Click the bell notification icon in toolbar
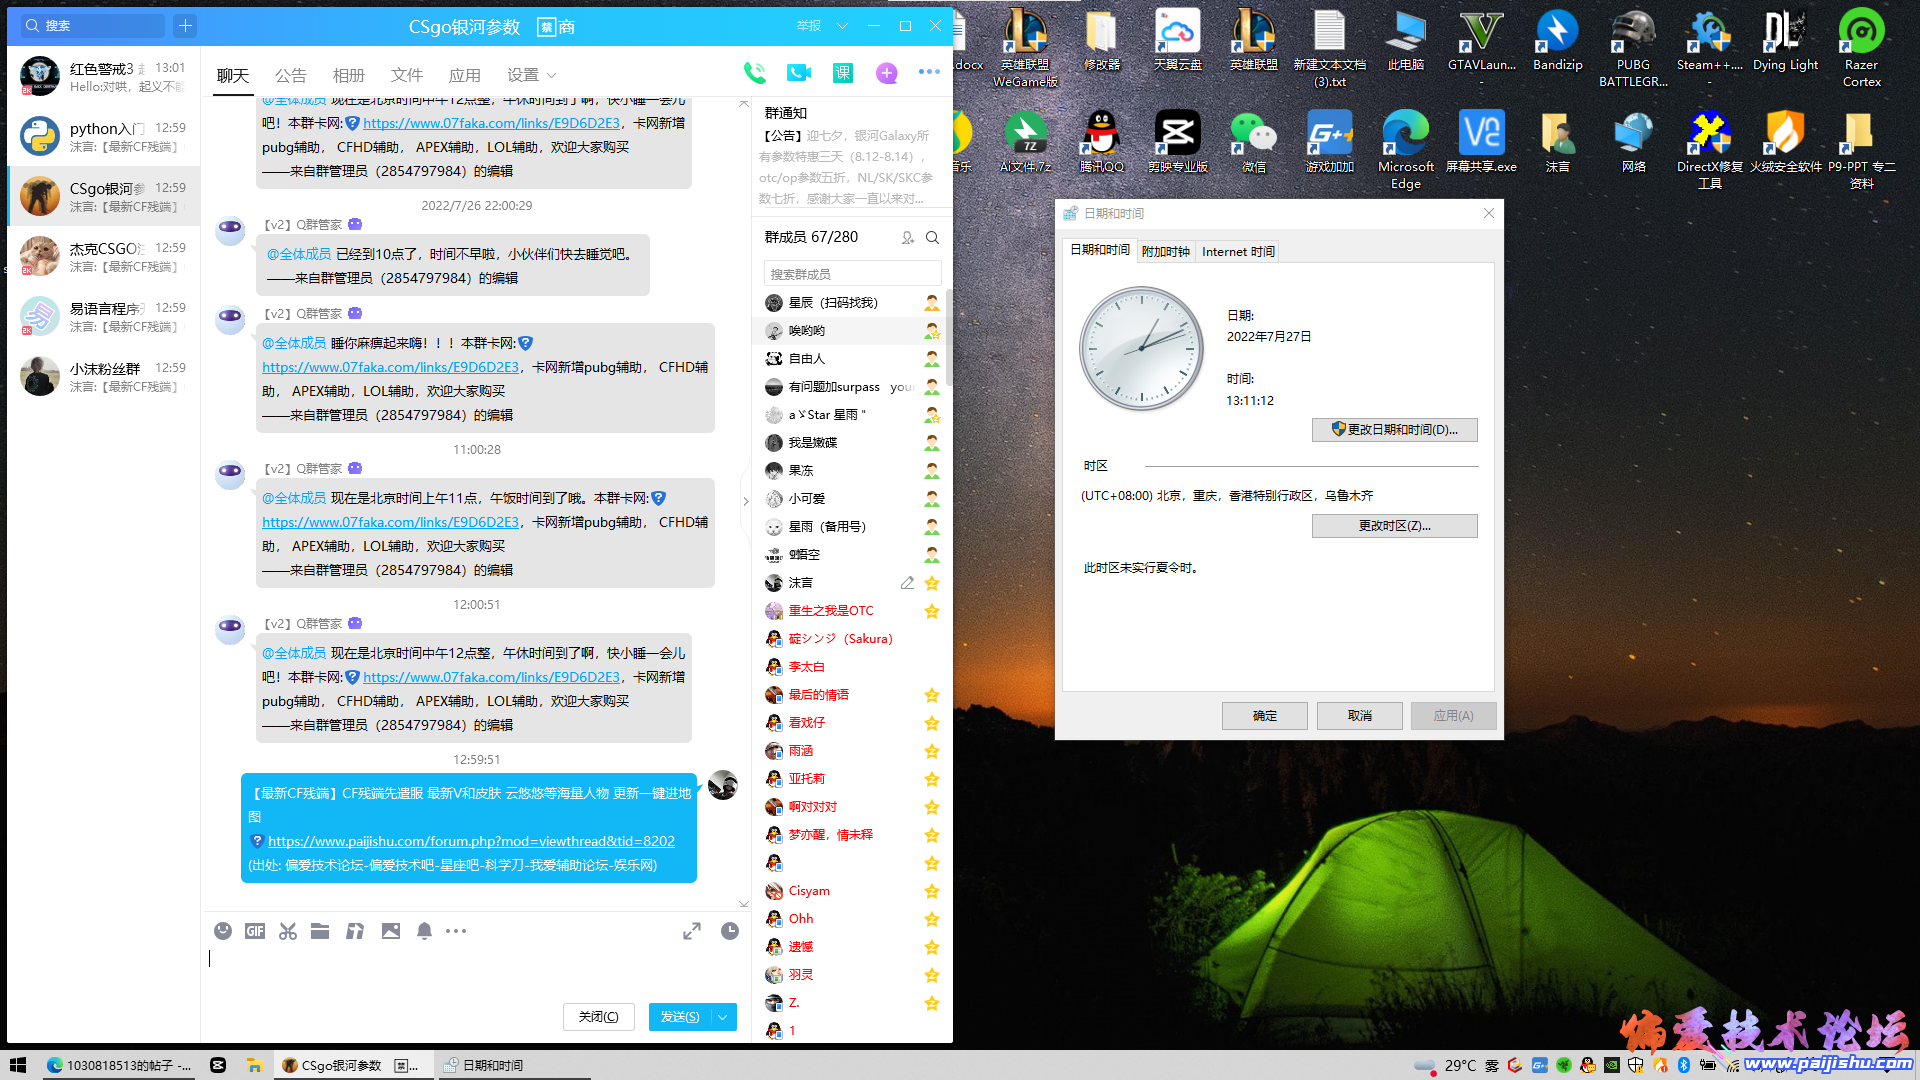 pos(424,931)
